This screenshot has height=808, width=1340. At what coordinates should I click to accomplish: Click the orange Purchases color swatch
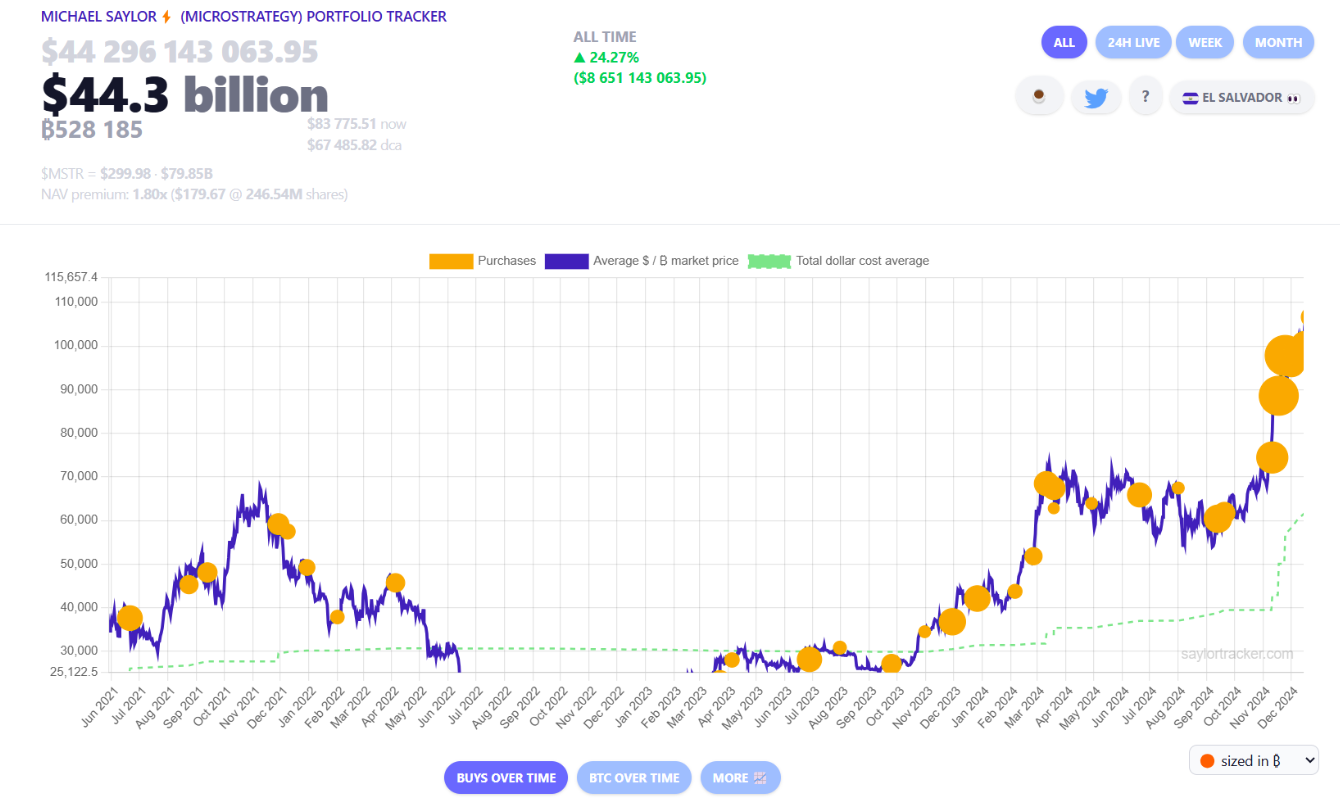coord(450,261)
